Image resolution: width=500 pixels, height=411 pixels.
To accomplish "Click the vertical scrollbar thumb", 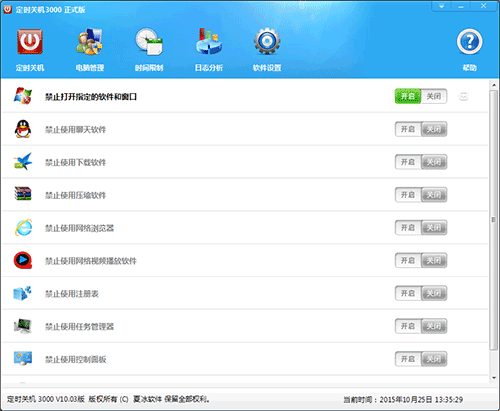I will coord(494,220).
